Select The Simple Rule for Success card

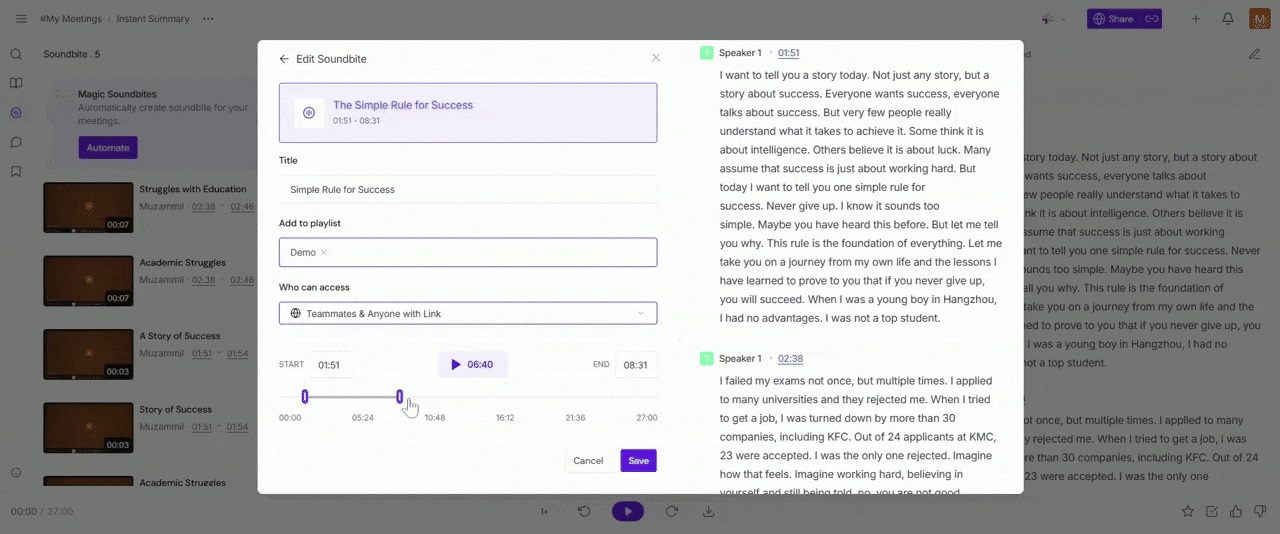tap(468, 113)
